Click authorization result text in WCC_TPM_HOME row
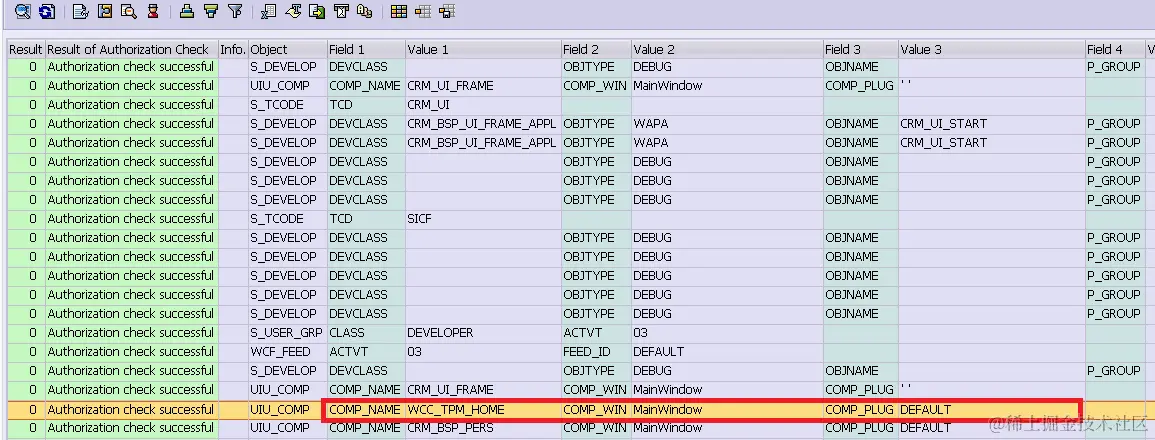This screenshot has width=1155, height=440. 131,409
